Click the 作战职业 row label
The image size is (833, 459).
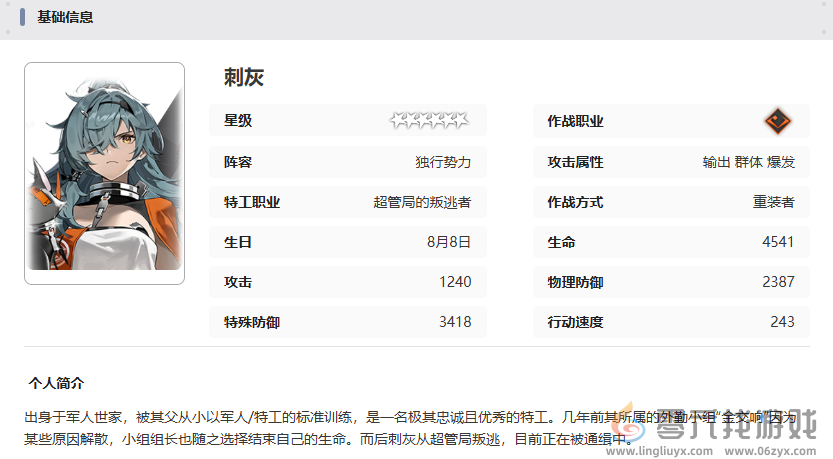575,122
